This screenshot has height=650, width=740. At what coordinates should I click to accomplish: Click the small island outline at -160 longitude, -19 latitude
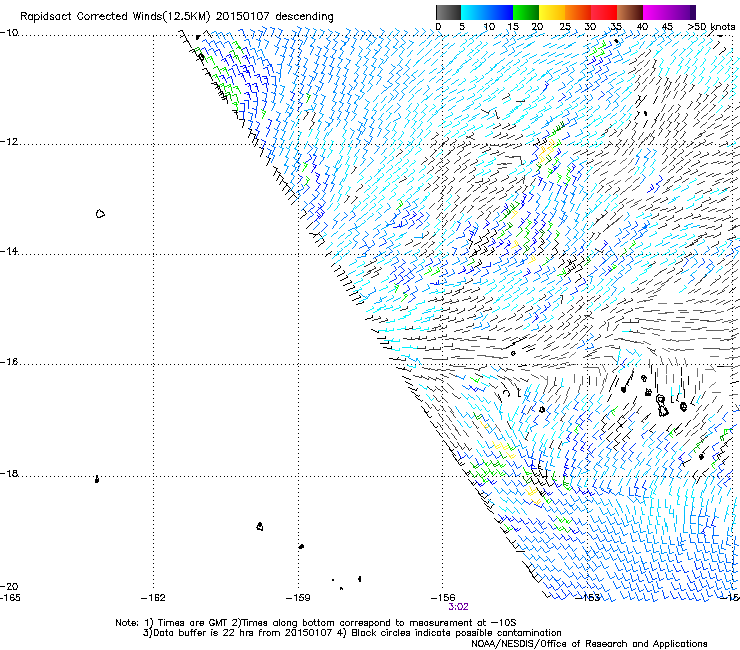(x=260, y=526)
